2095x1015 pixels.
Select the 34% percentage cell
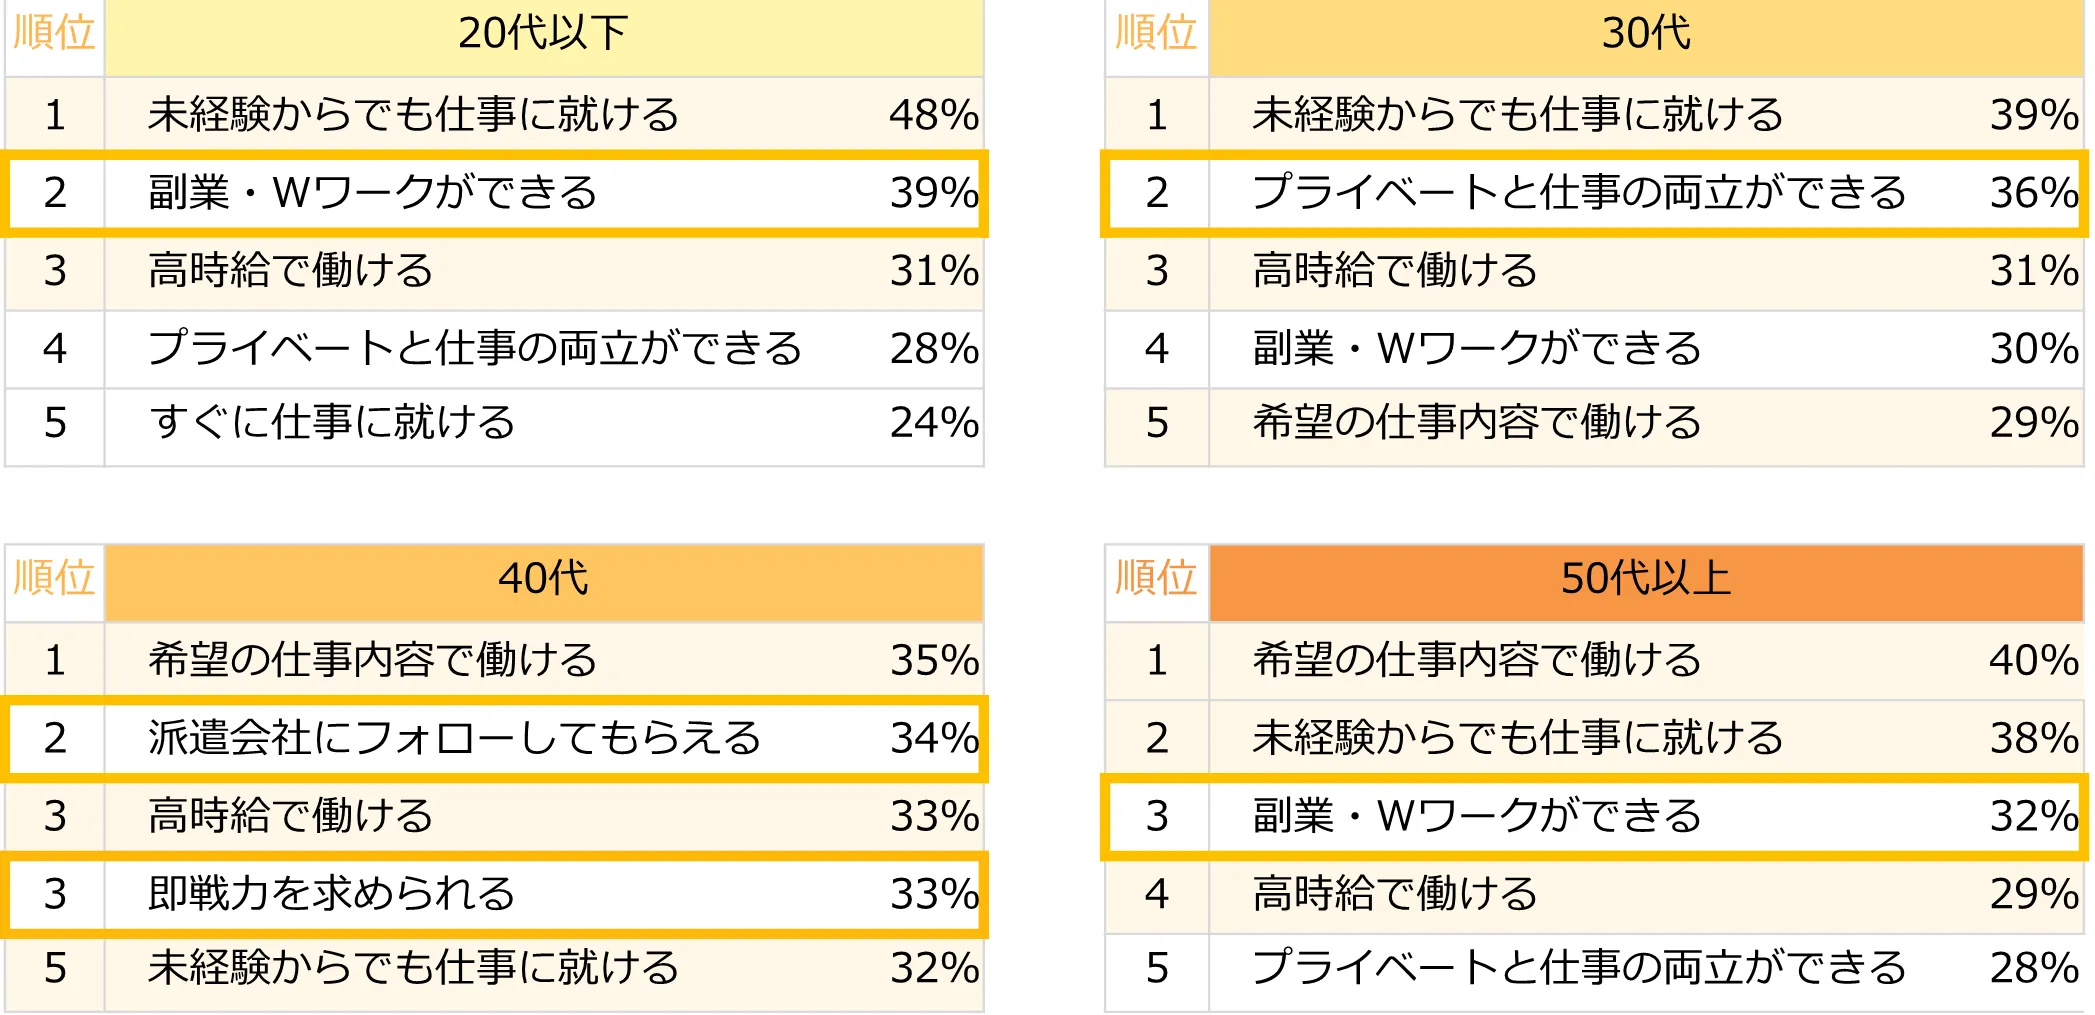(934, 738)
